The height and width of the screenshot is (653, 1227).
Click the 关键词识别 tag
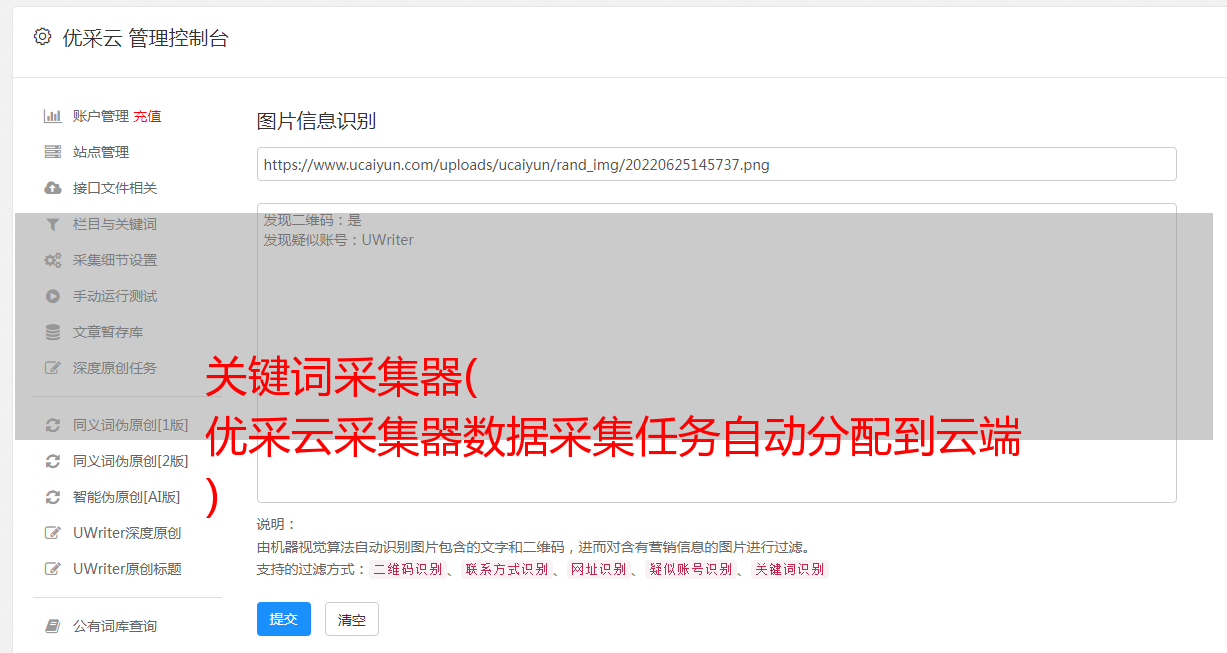click(x=789, y=569)
